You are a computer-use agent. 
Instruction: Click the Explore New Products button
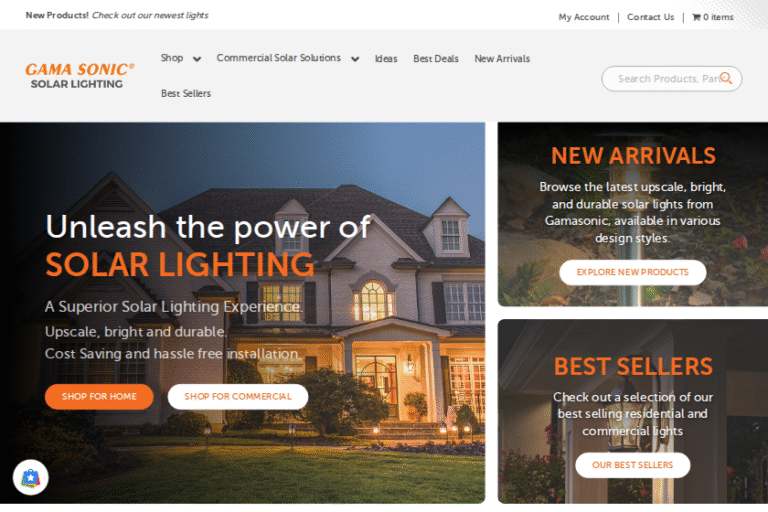tap(633, 272)
